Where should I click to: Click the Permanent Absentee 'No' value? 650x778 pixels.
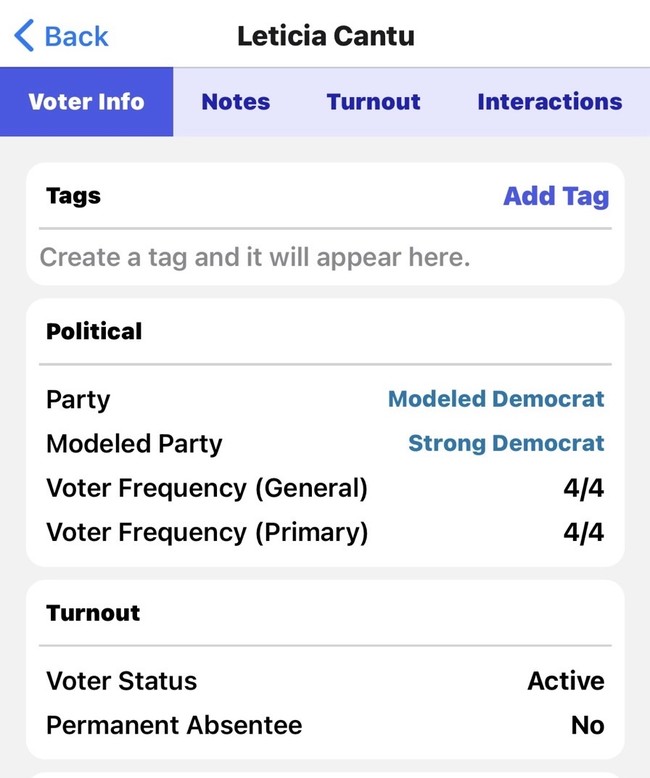pyautogui.click(x=587, y=725)
